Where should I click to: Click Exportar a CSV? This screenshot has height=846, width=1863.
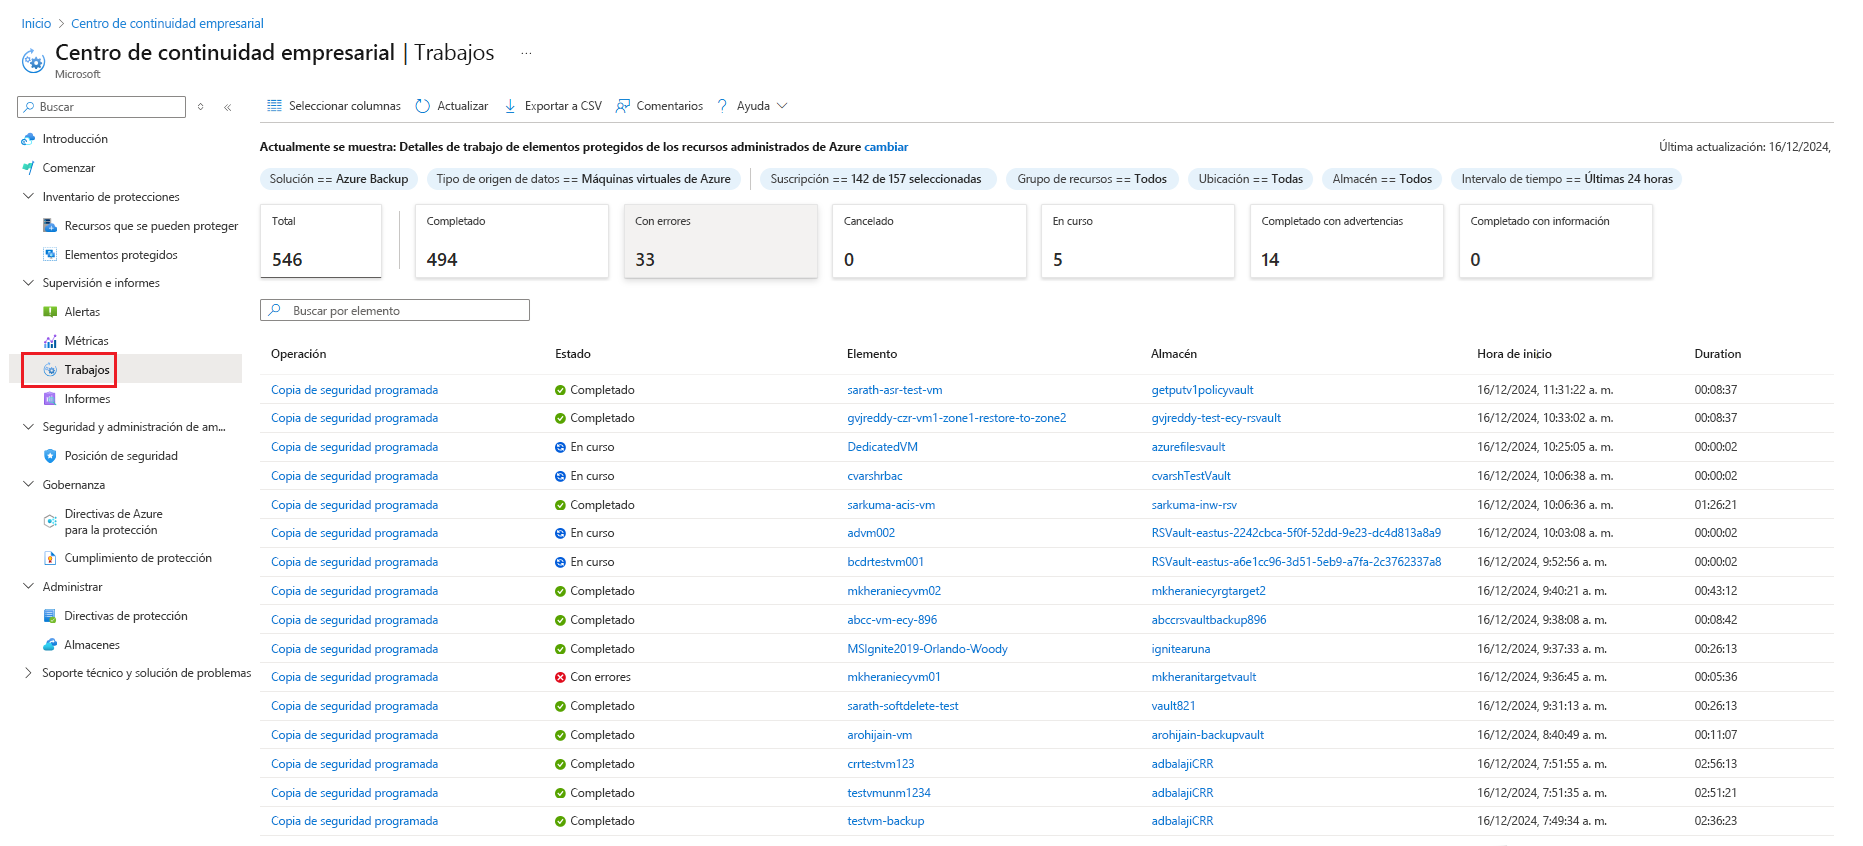[553, 106]
